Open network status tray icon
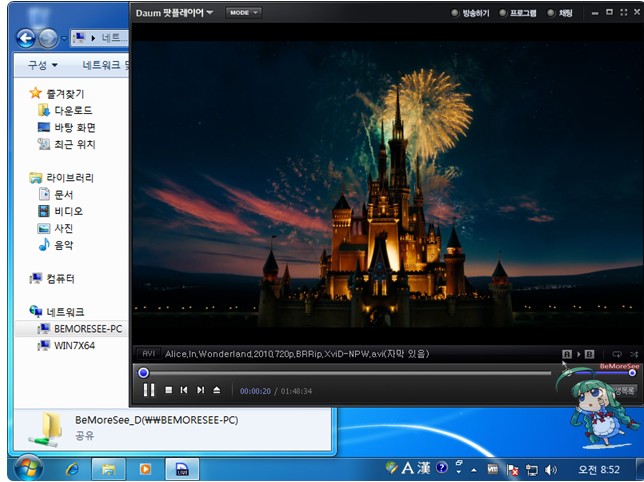 [x=532, y=470]
